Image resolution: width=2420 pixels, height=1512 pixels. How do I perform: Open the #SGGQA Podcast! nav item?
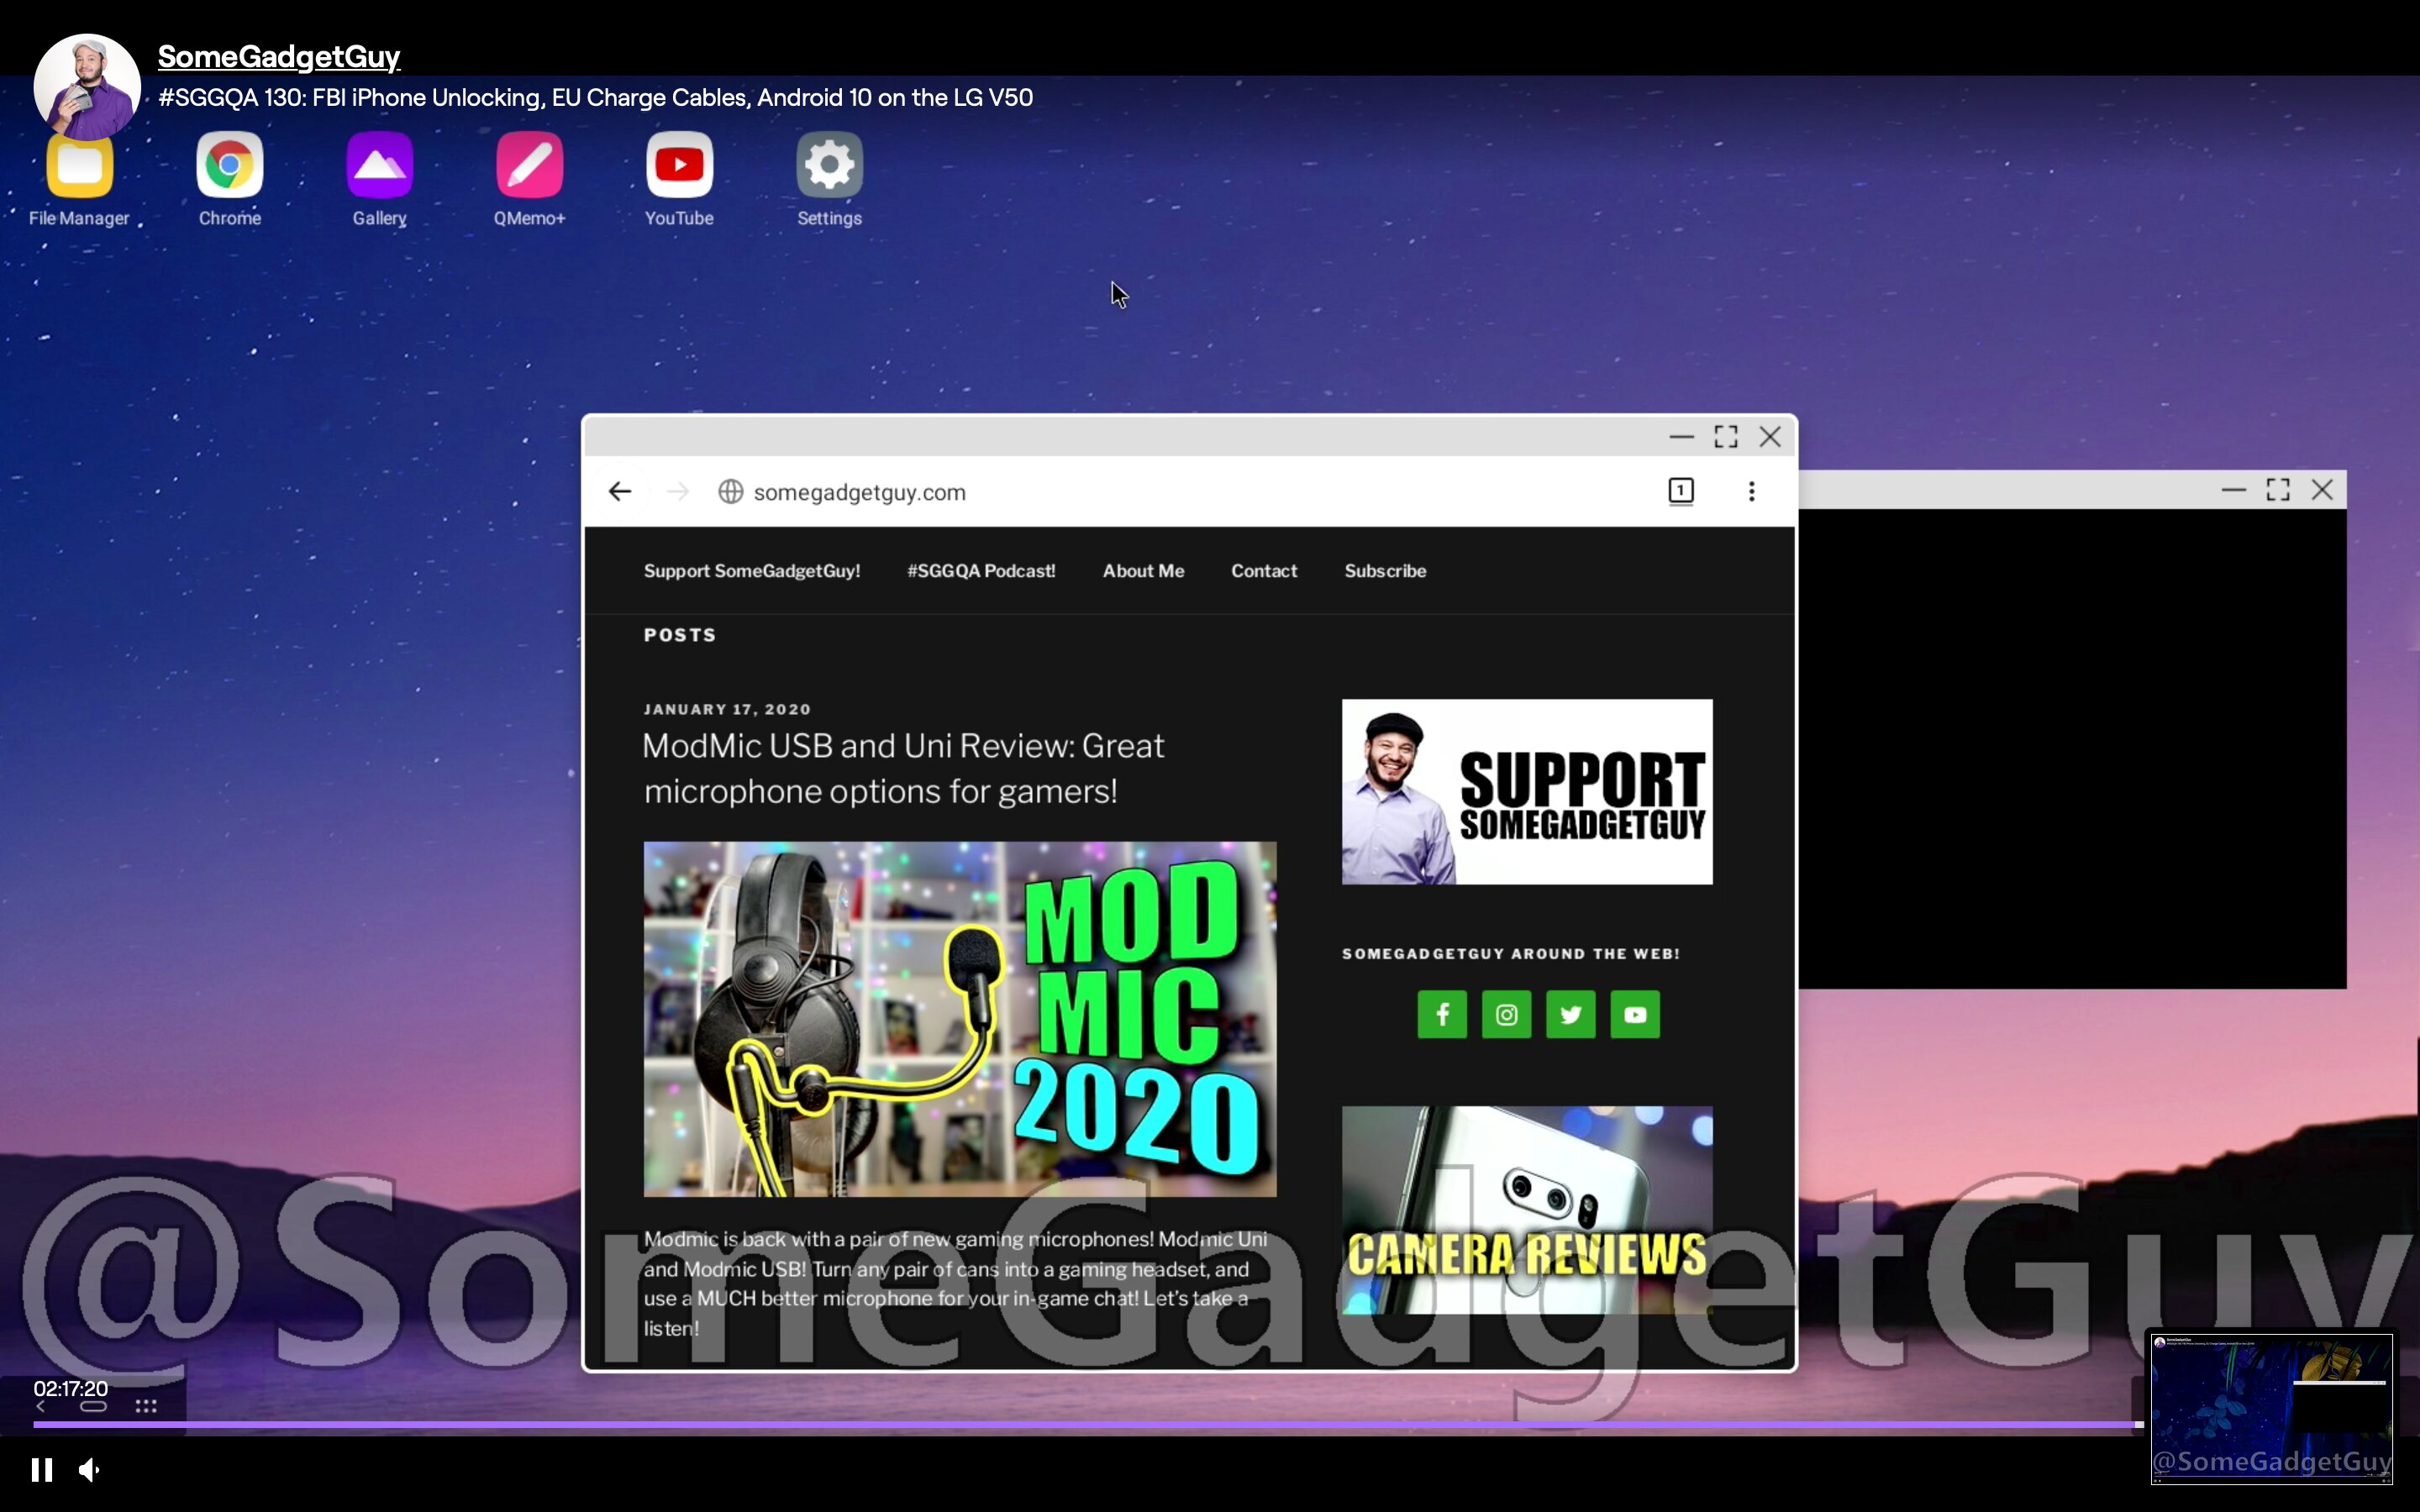(x=981, y=571)
